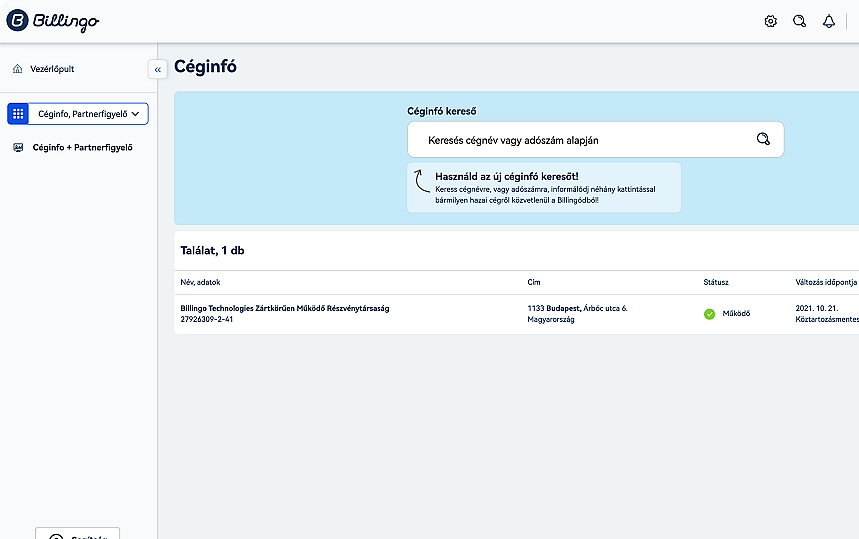Click the Céginfo + Partnerfigyelő monitor icon
Viewport: 859px width, 539px height.
pos(17,147)
